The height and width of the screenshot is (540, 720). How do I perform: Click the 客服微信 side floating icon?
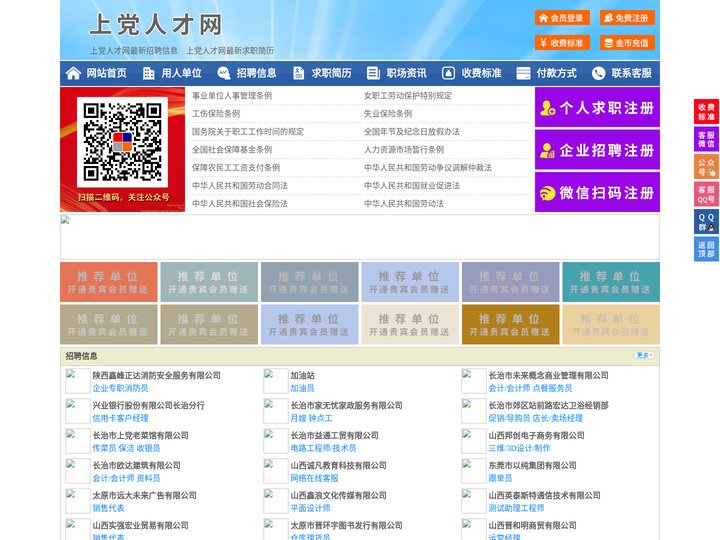tap(706, 139)
